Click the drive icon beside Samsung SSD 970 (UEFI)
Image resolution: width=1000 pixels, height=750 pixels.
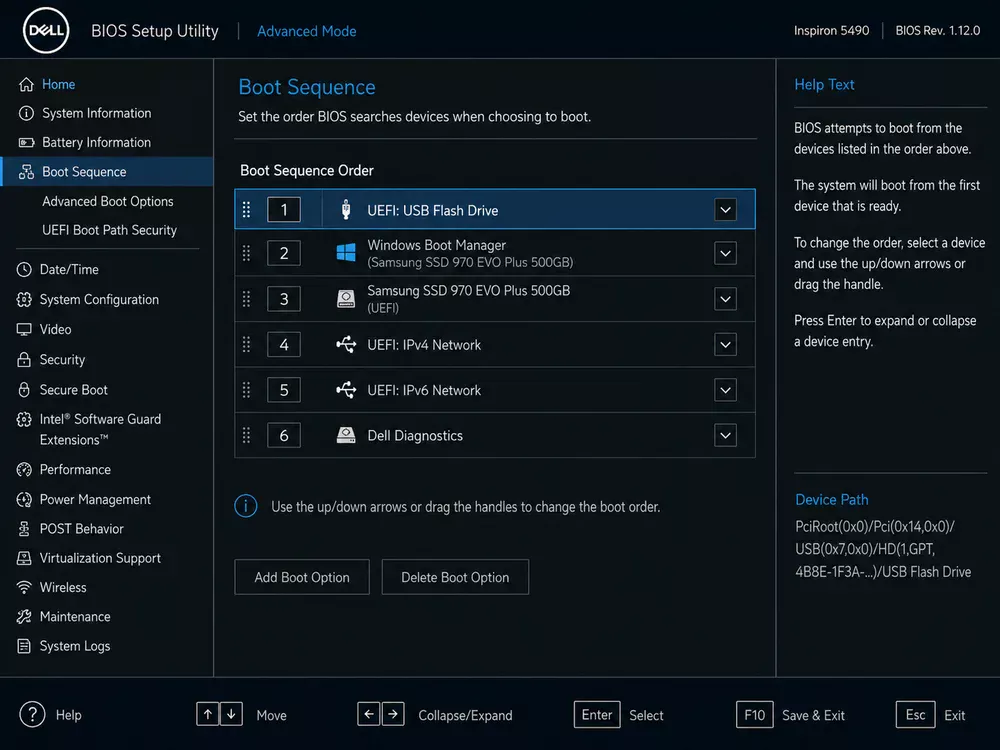(346, 298)
